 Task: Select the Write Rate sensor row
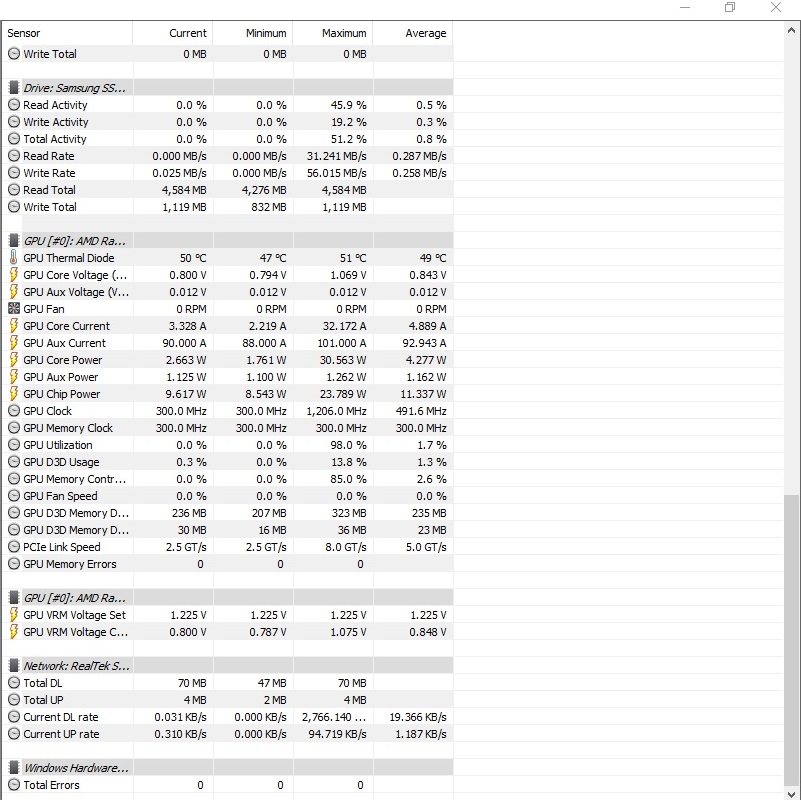pos(228,173)
